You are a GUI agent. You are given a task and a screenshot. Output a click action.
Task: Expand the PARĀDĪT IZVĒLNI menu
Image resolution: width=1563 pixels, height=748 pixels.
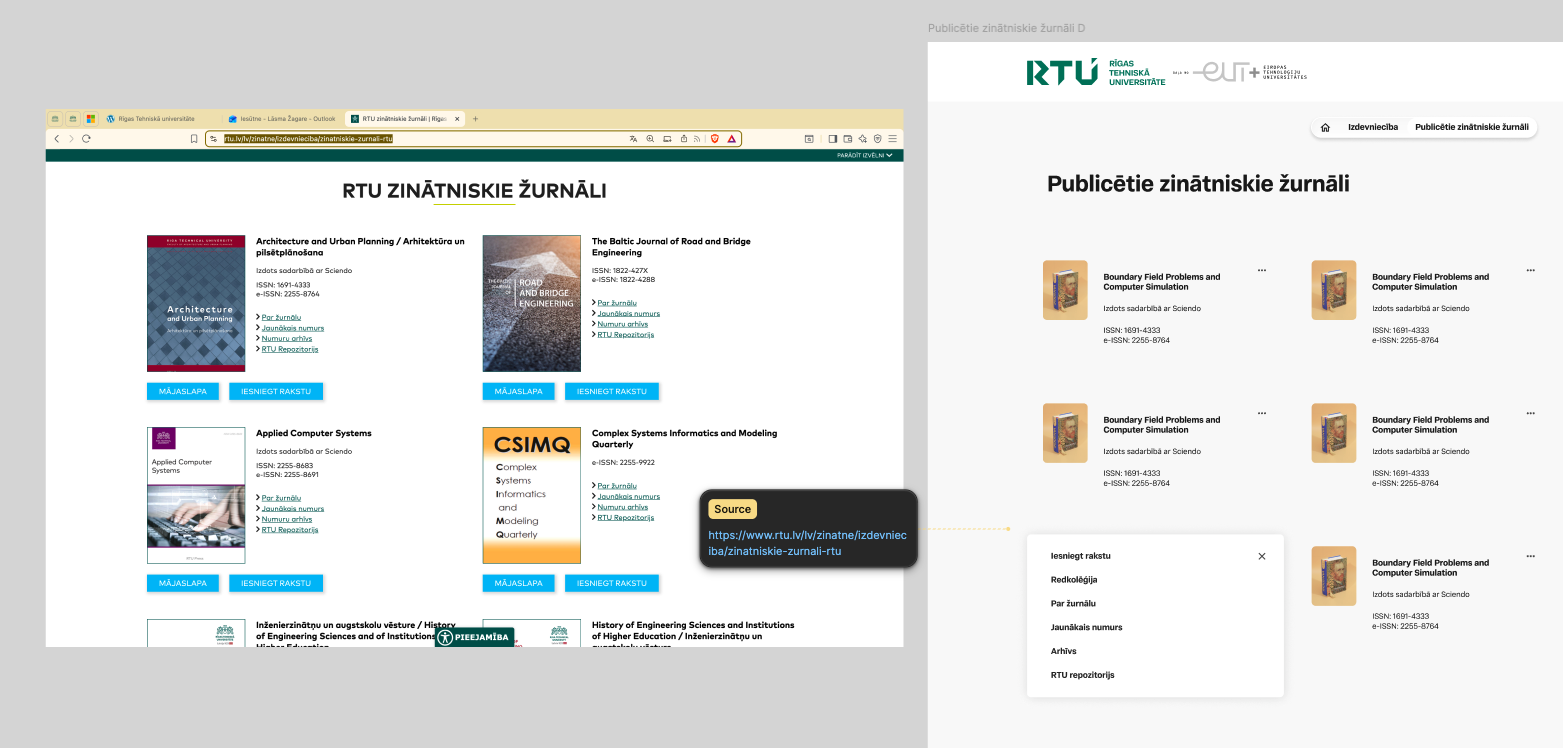pos(864,155)
